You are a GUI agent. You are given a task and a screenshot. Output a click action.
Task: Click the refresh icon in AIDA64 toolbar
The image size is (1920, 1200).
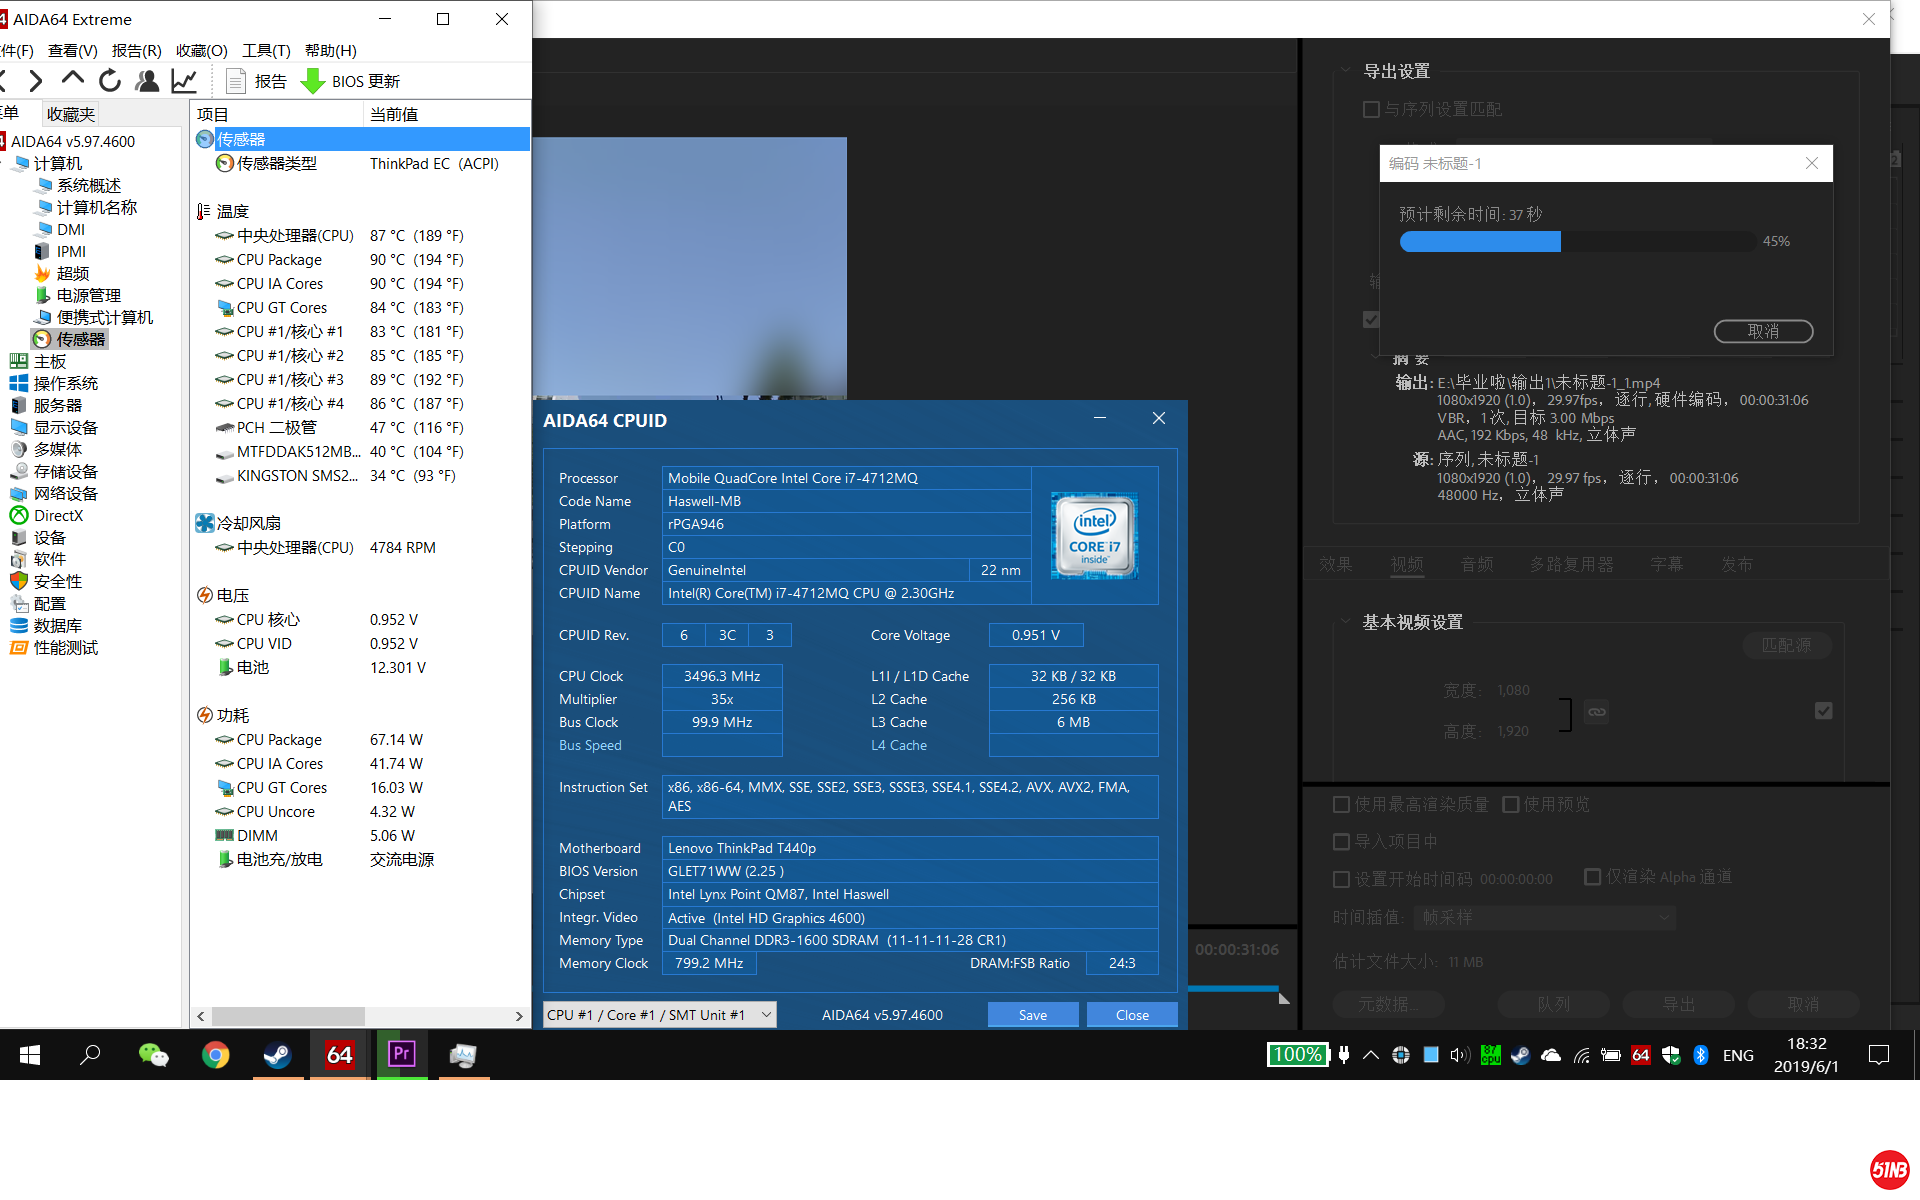point(110,81)
